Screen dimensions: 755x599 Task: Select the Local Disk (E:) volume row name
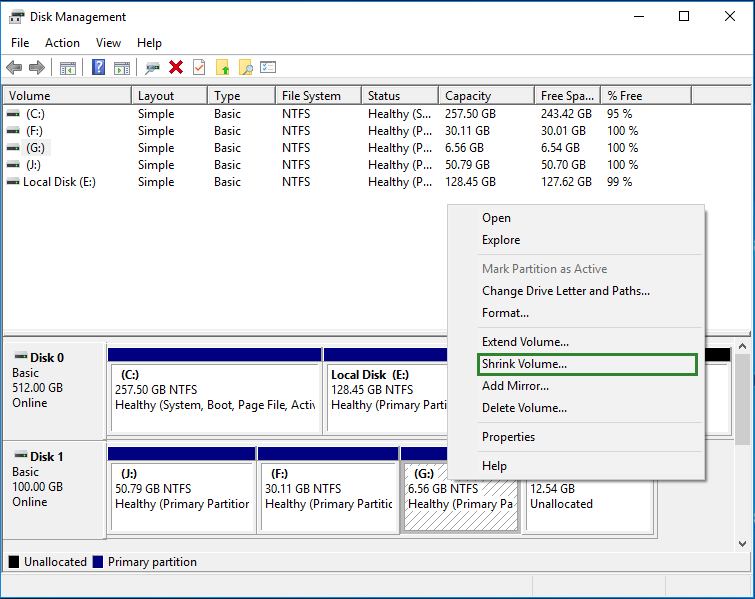[59, 182]
